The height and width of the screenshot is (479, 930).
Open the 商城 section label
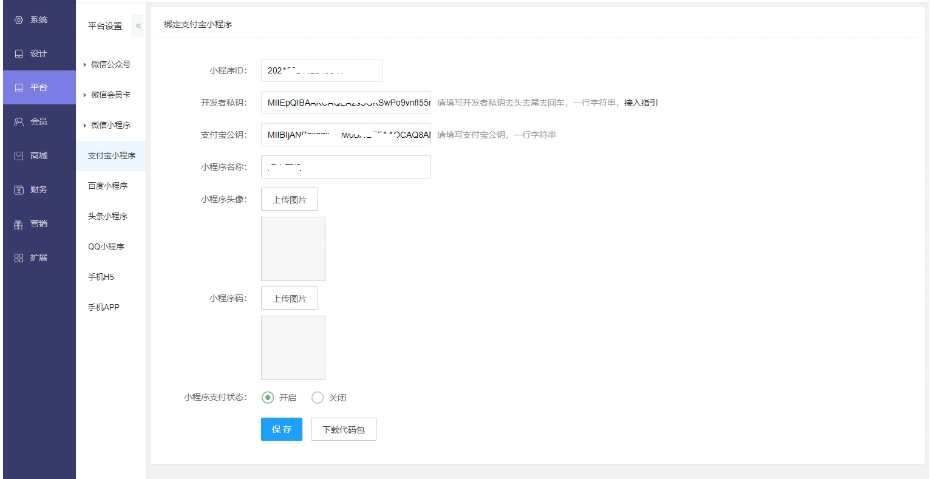coord(39,156)
